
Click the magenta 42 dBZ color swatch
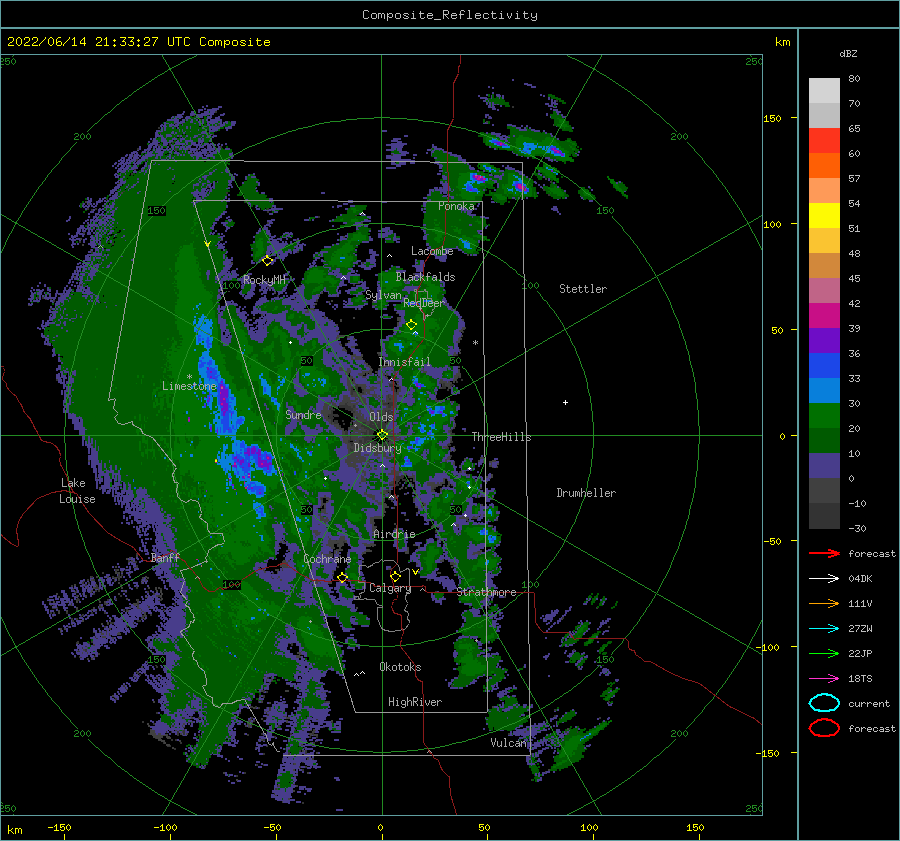[824, 315]
